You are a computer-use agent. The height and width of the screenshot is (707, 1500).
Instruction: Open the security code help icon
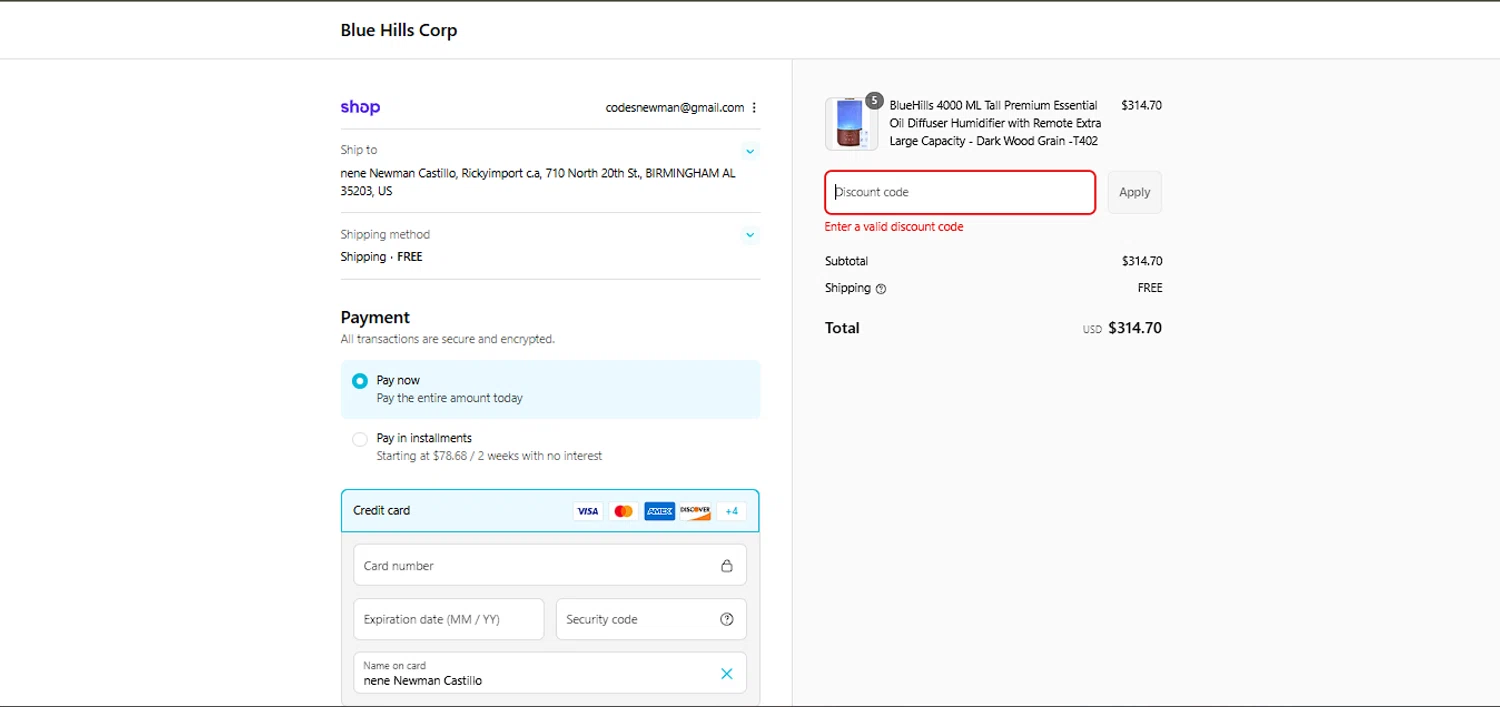[x=727, y=619]
